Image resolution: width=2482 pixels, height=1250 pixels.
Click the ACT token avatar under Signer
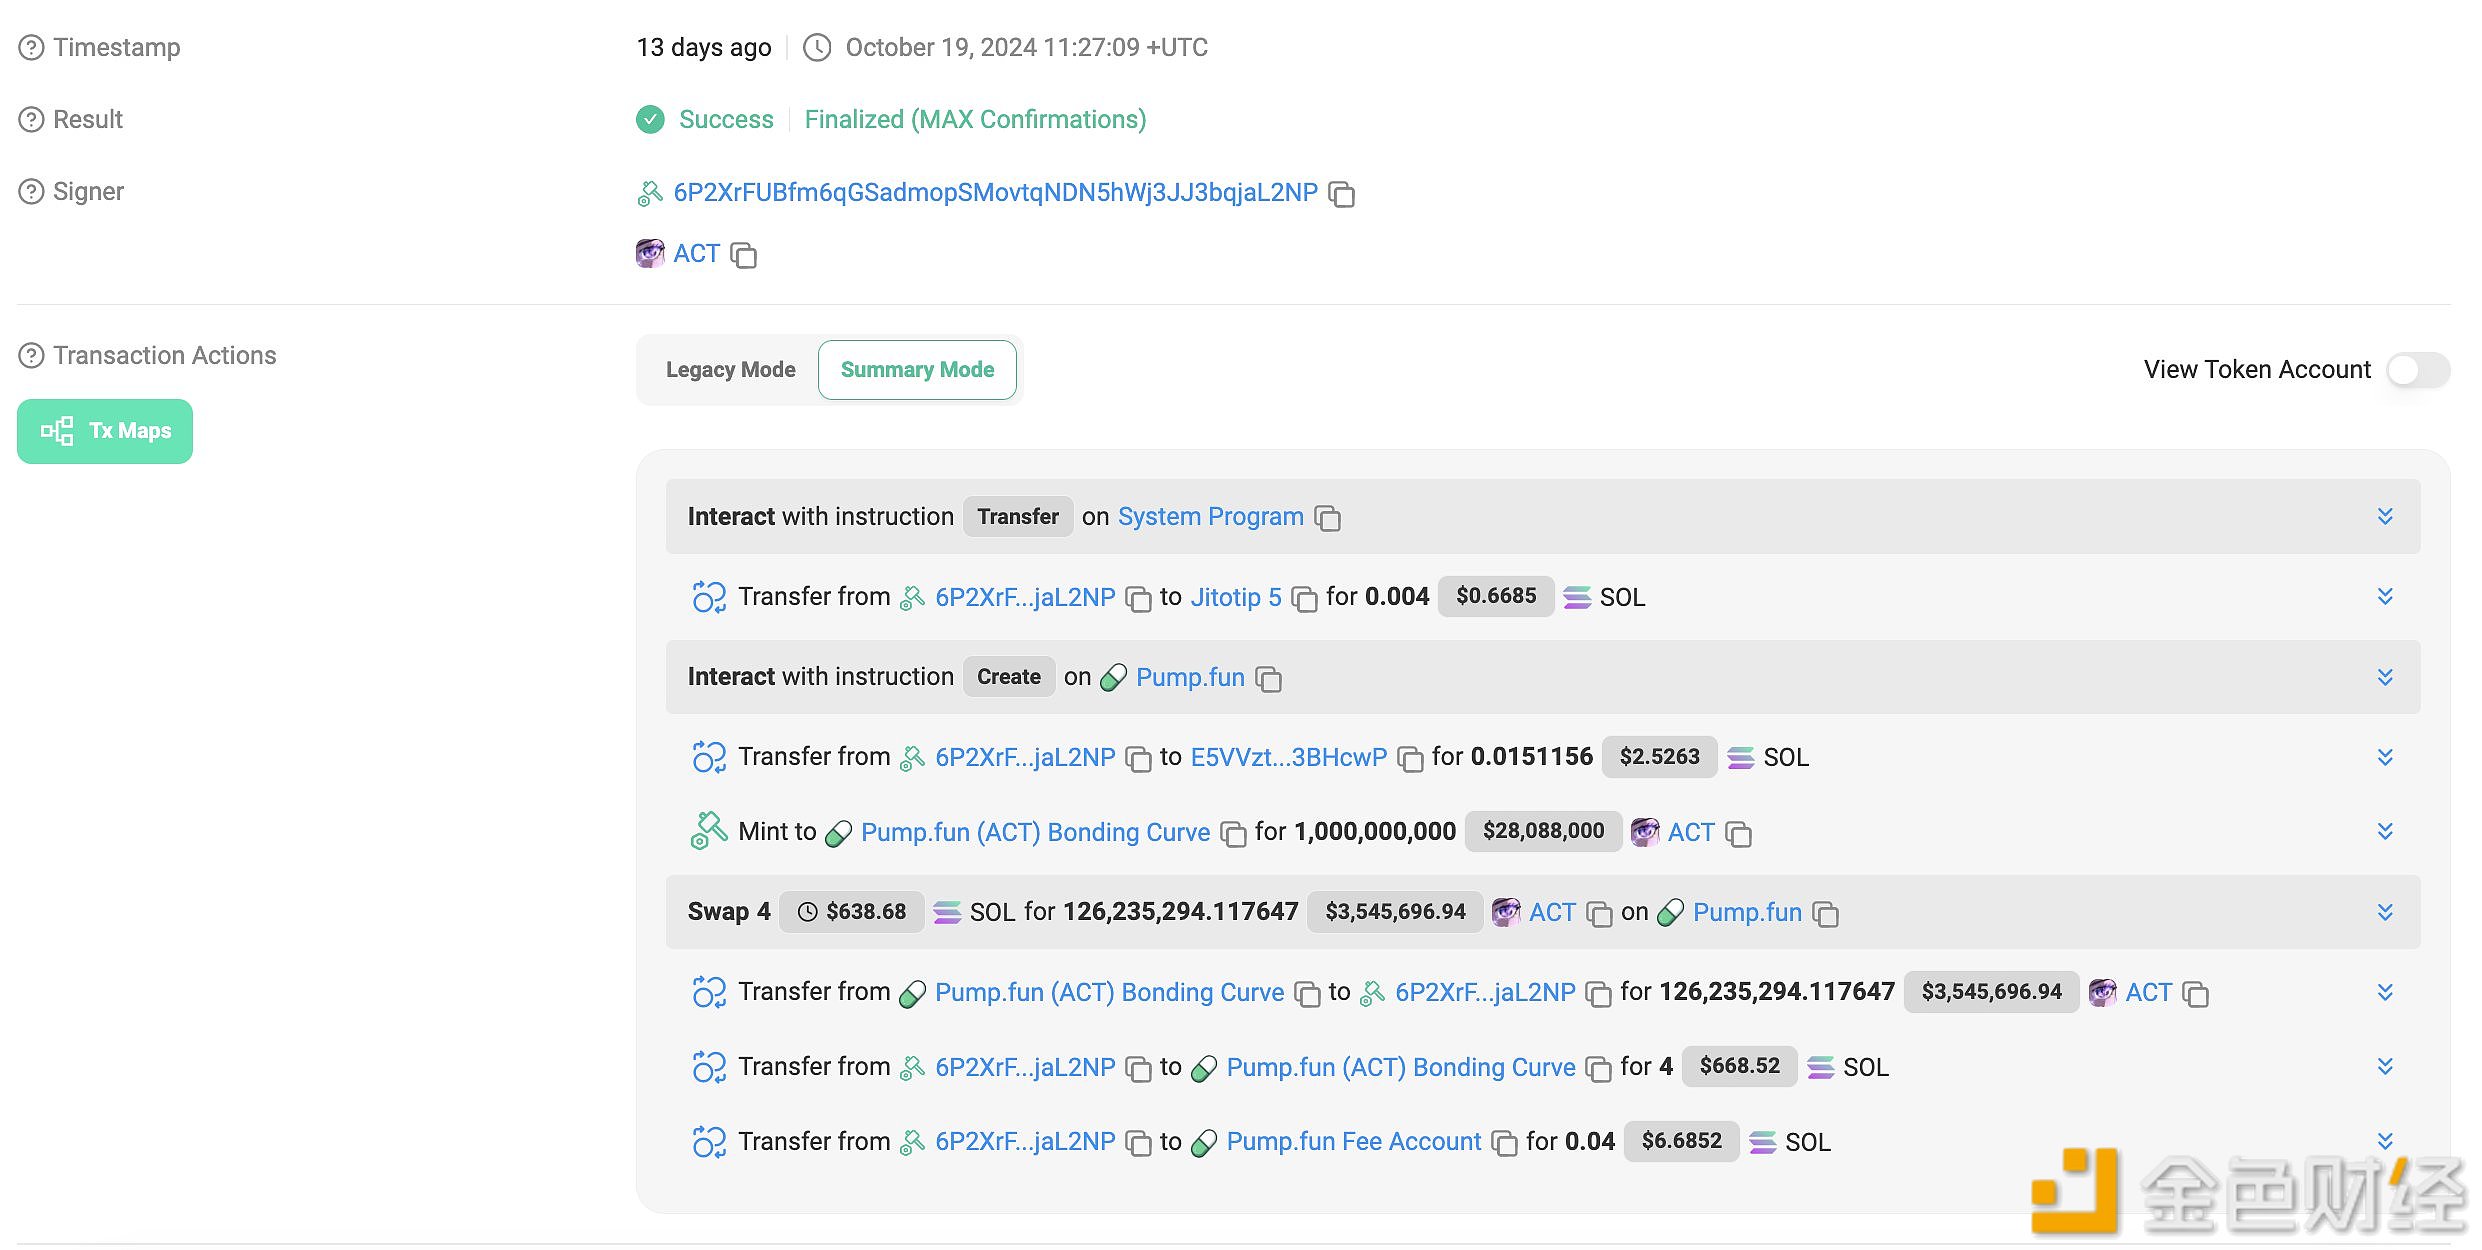[x=650, y=253]
